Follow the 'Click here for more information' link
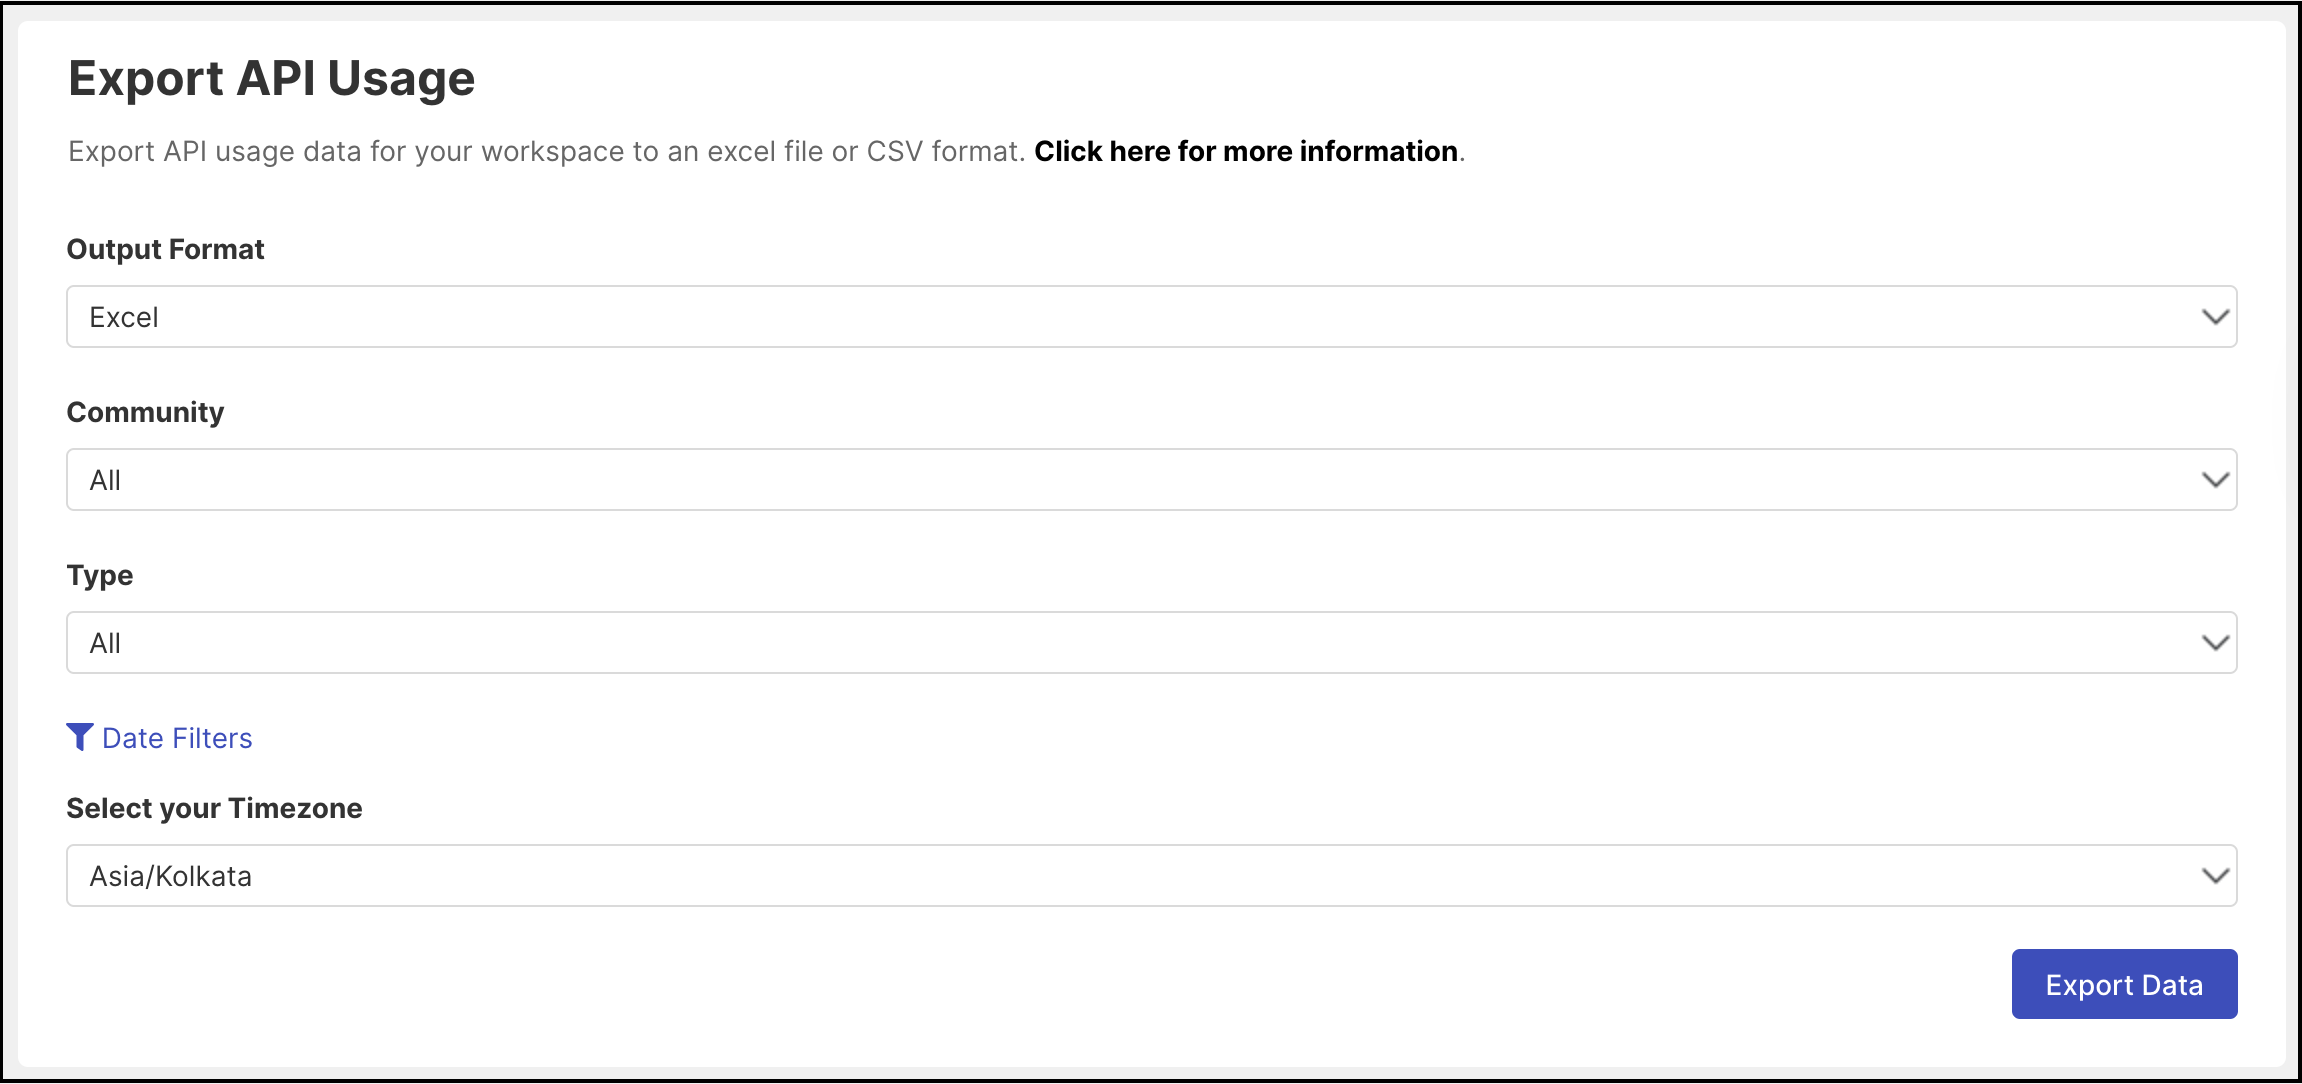 click(x=1246, y=151)
